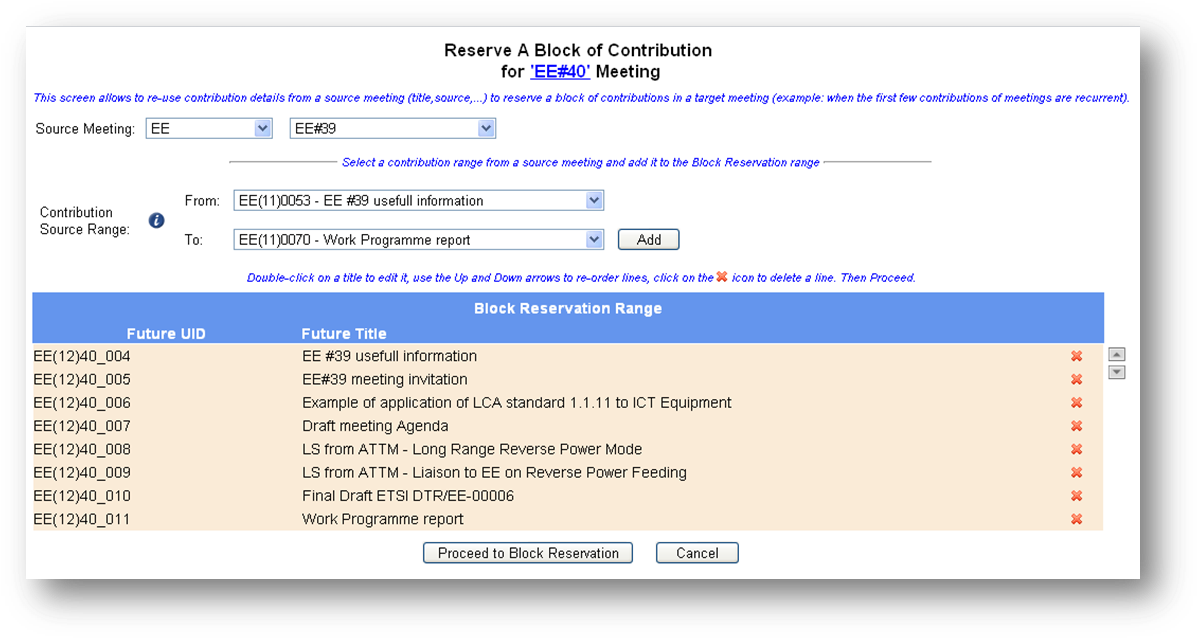Move selected line up with Up arrow
Image resolution: width=1197 pixels, height=638 pixels.
pyautogui.click(x=1117, y=354)
